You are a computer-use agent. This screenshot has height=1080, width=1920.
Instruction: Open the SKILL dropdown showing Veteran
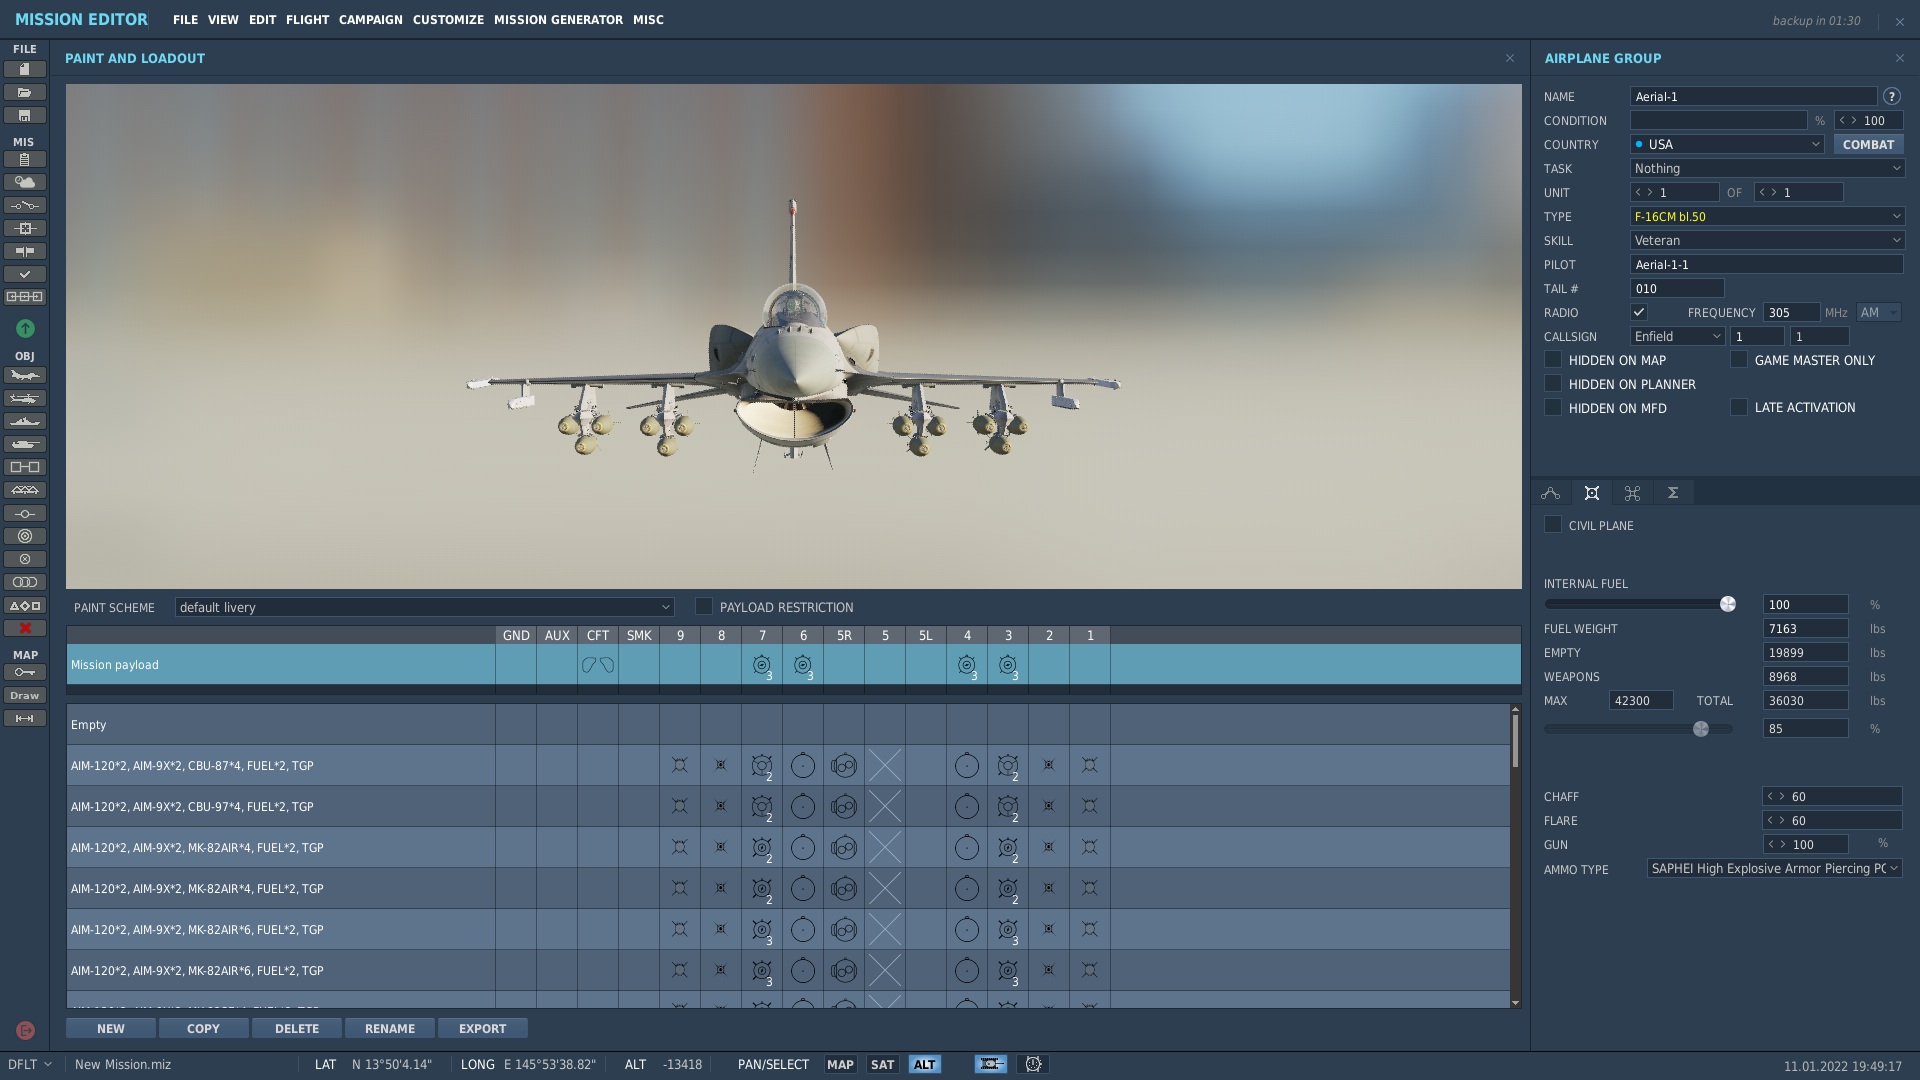pos(1767,240)
